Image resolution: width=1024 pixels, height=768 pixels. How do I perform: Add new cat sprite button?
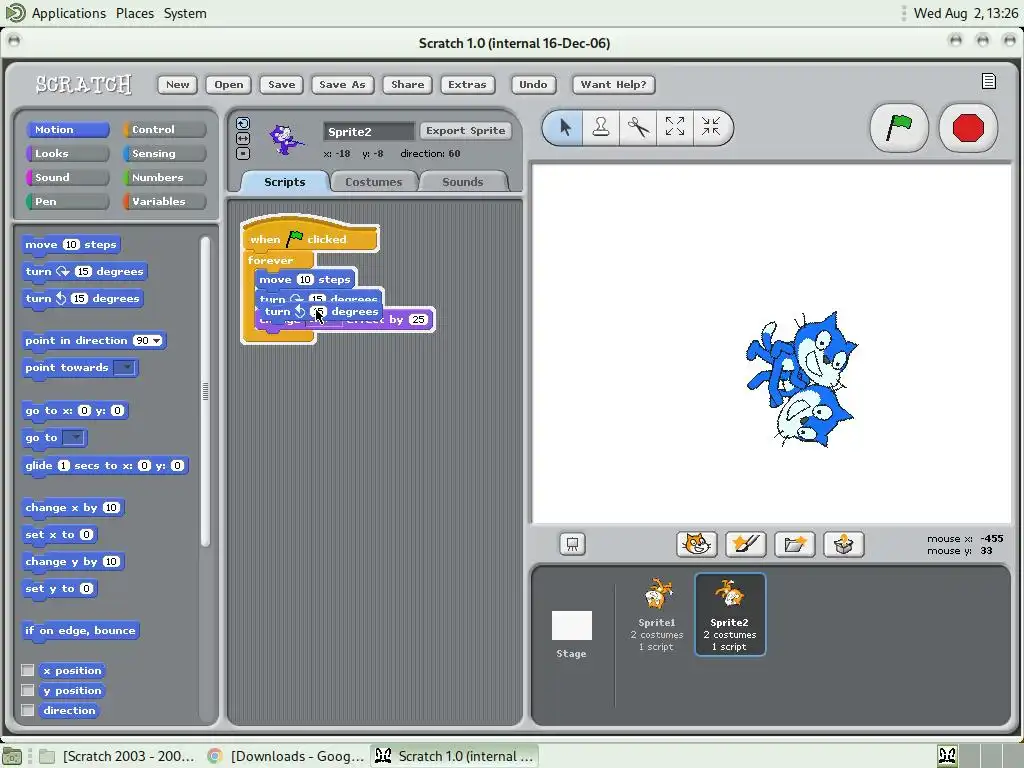point(696,544)
